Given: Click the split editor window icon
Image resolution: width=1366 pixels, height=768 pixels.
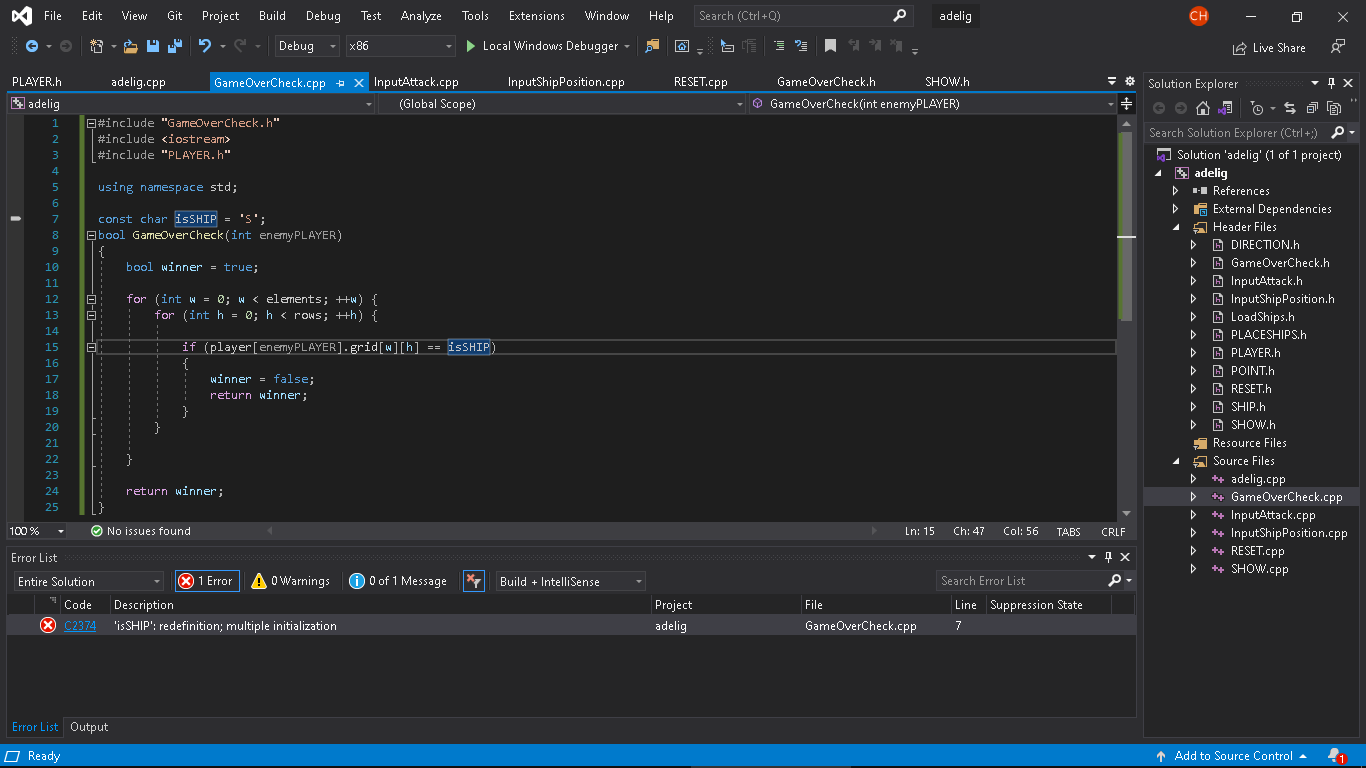Looking at the screenshot, I should 1127,103.
